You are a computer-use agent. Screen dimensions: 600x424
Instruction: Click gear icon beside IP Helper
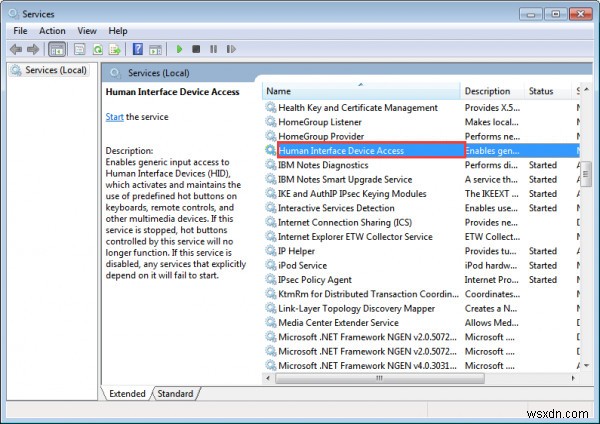coord(271,251)
